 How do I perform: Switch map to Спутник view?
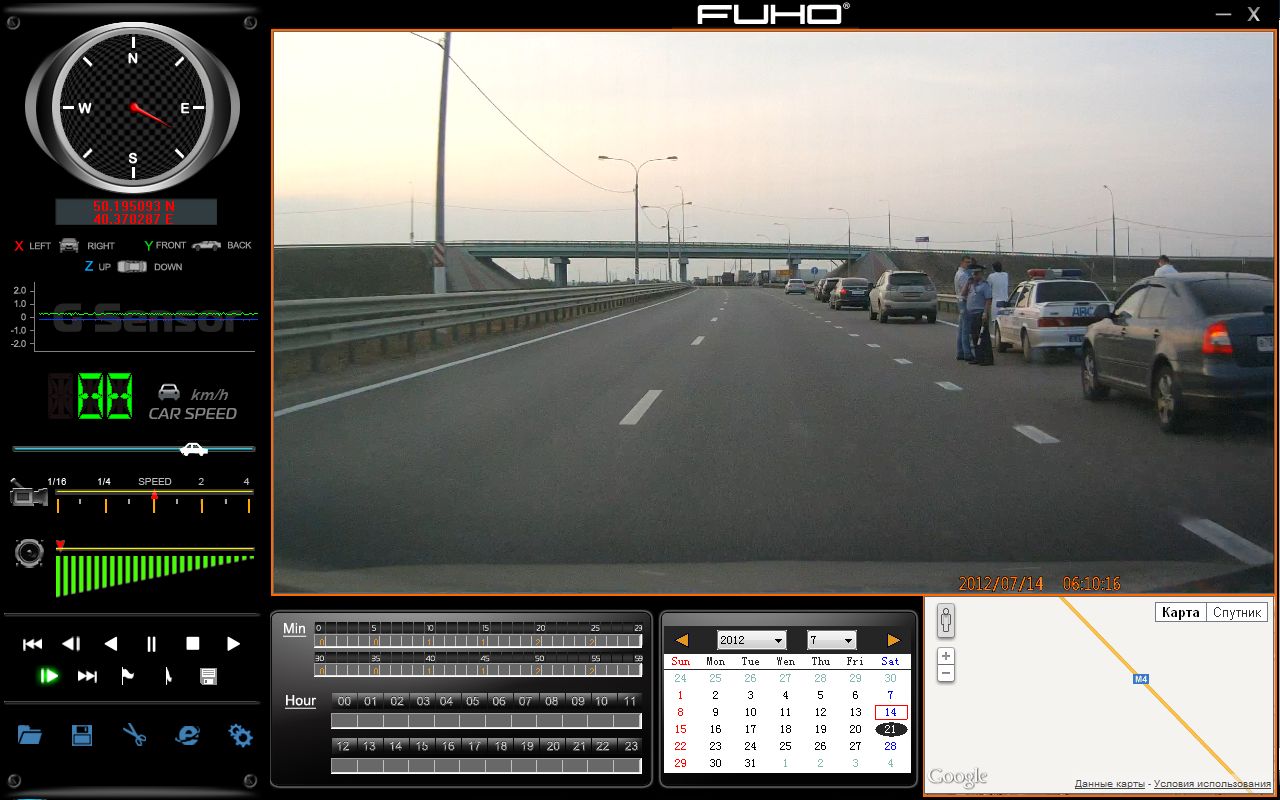1237,613
